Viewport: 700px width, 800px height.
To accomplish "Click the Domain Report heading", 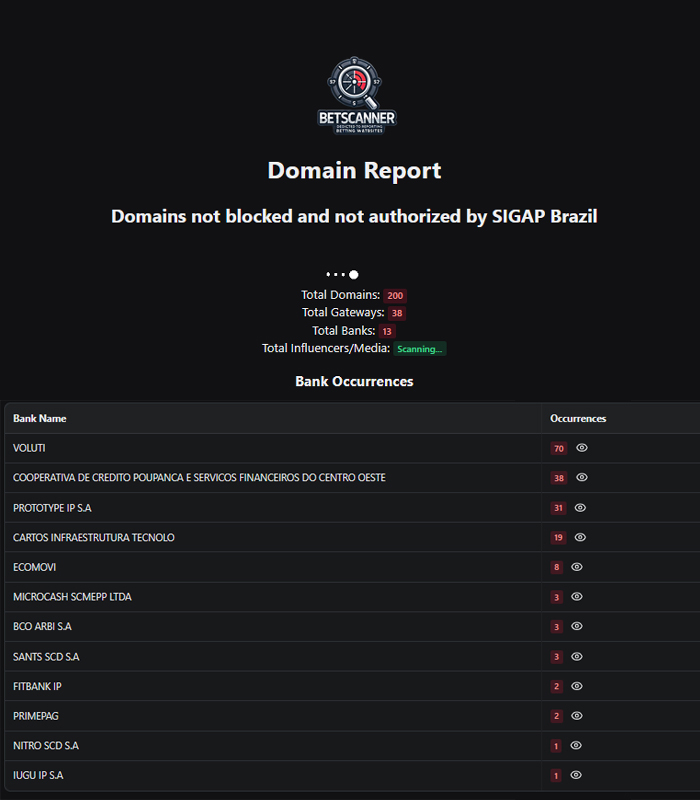I will click(x=355, y=170).
